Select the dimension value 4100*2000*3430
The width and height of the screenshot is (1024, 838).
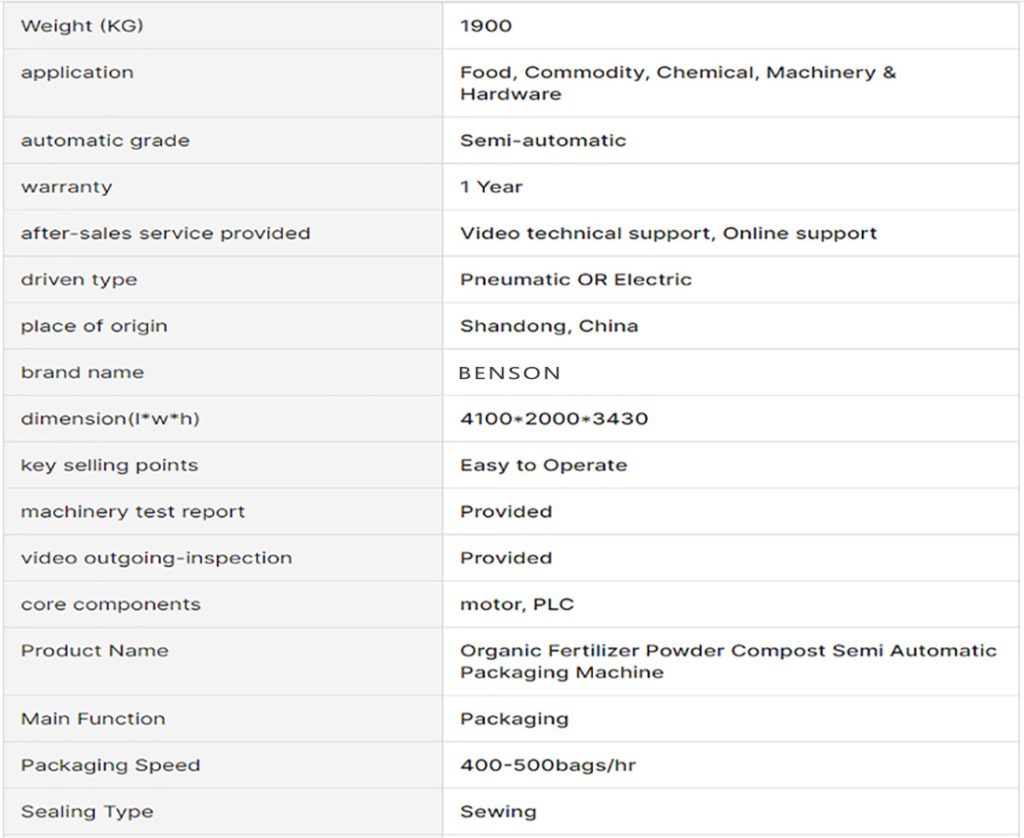(554, 419)
